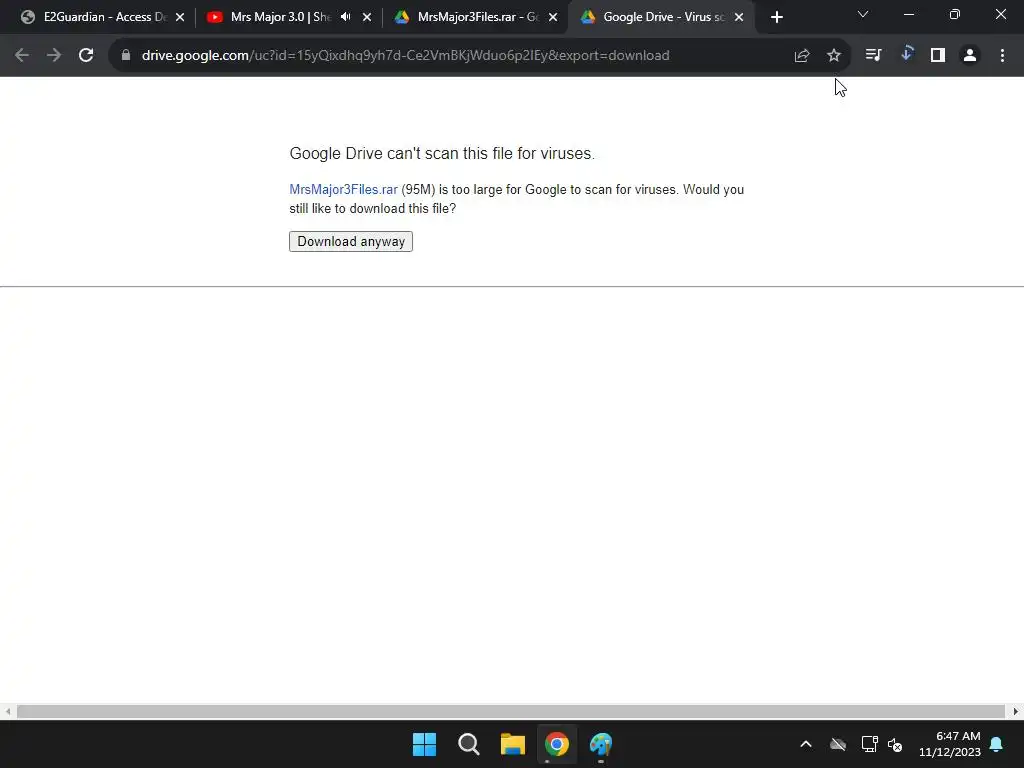Click the OneDrive cloud tray icon
Viewport: 1024px width, 768px height.
[x=838, y=744]
